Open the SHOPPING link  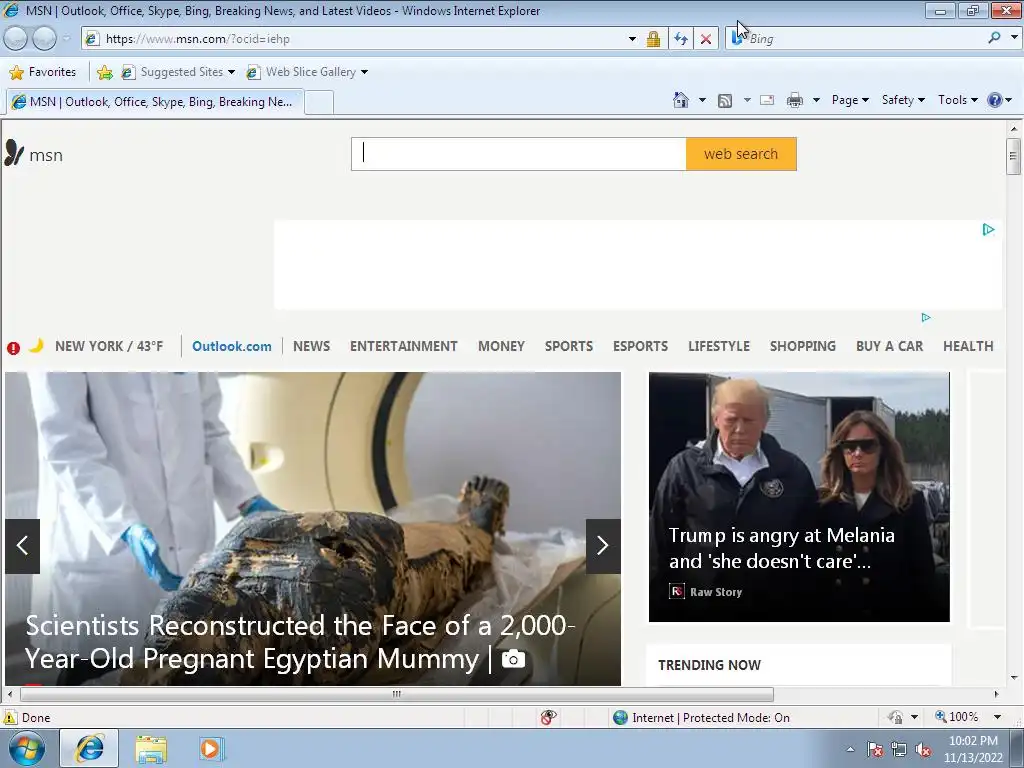(x=803, y=346)
